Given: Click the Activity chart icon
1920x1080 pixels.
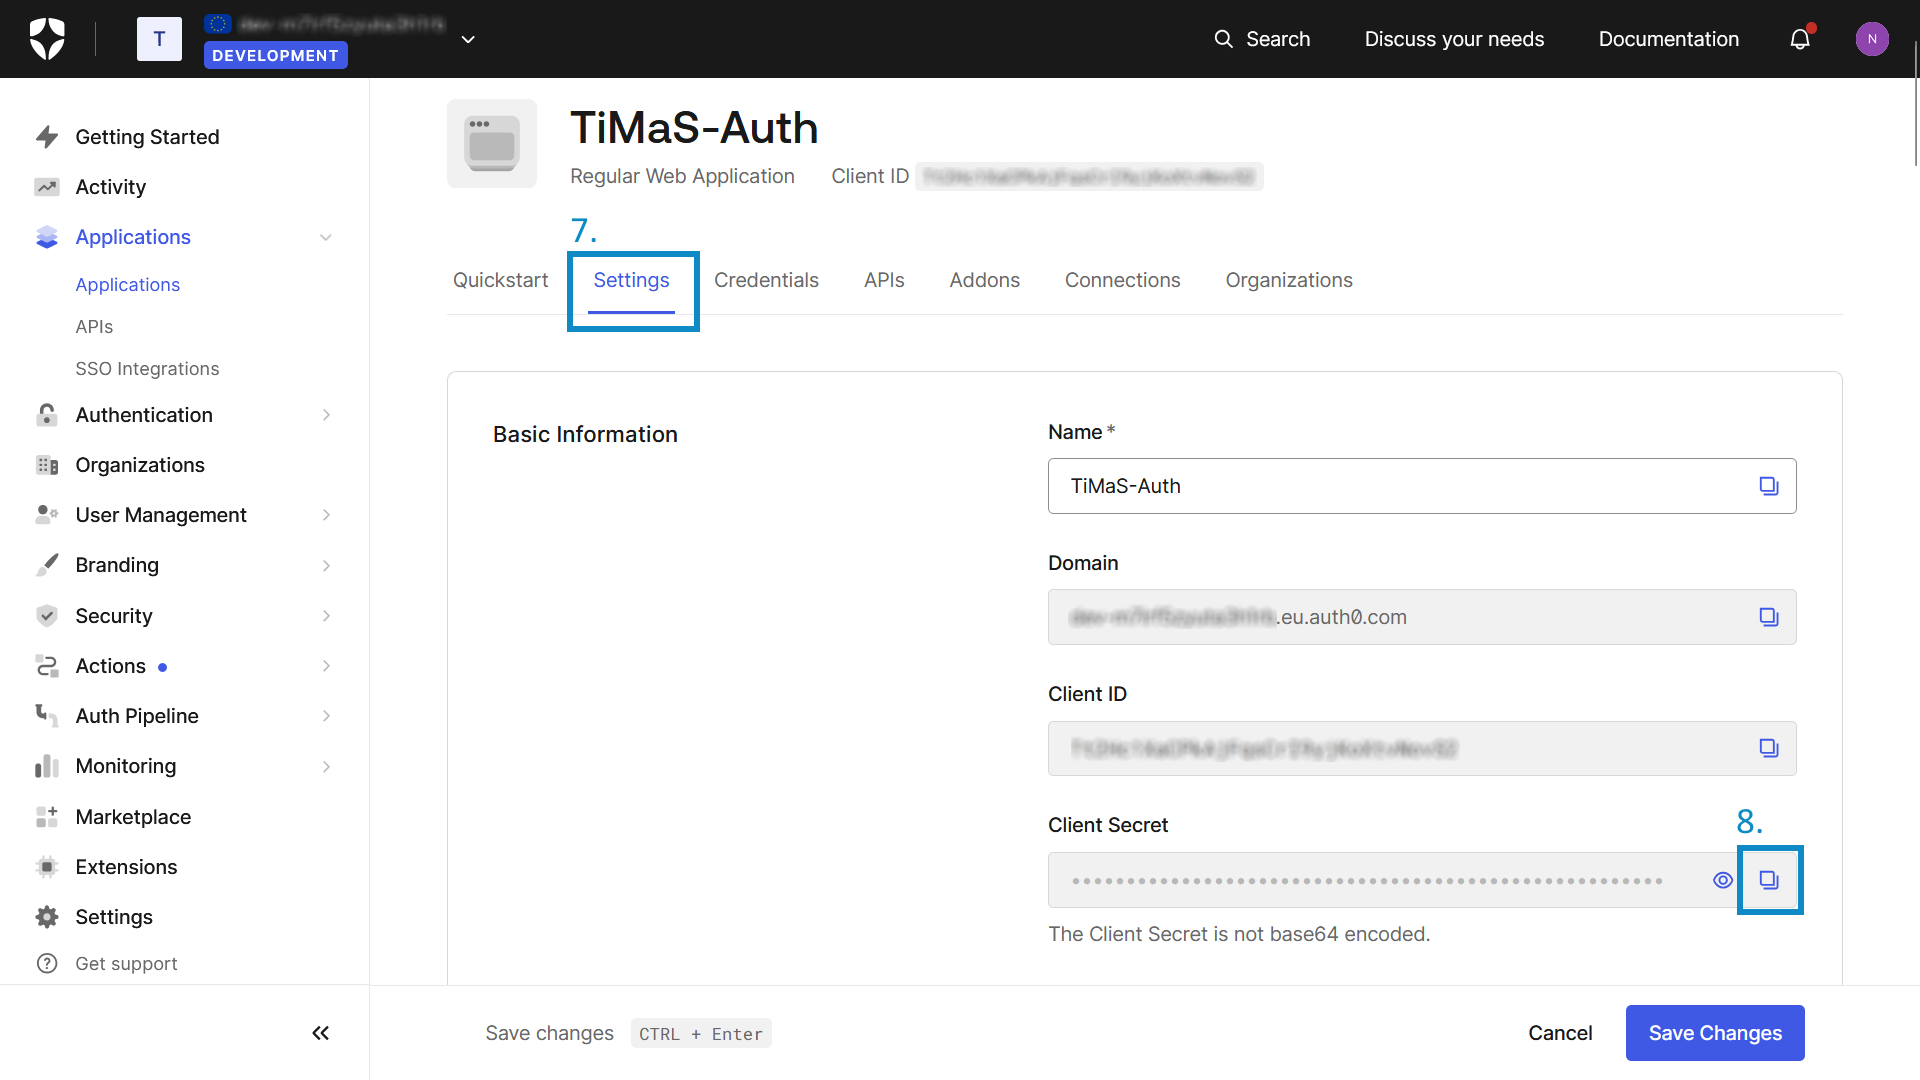Looking at the screenshot, I should pyautogui.click(x=47, y=187).
